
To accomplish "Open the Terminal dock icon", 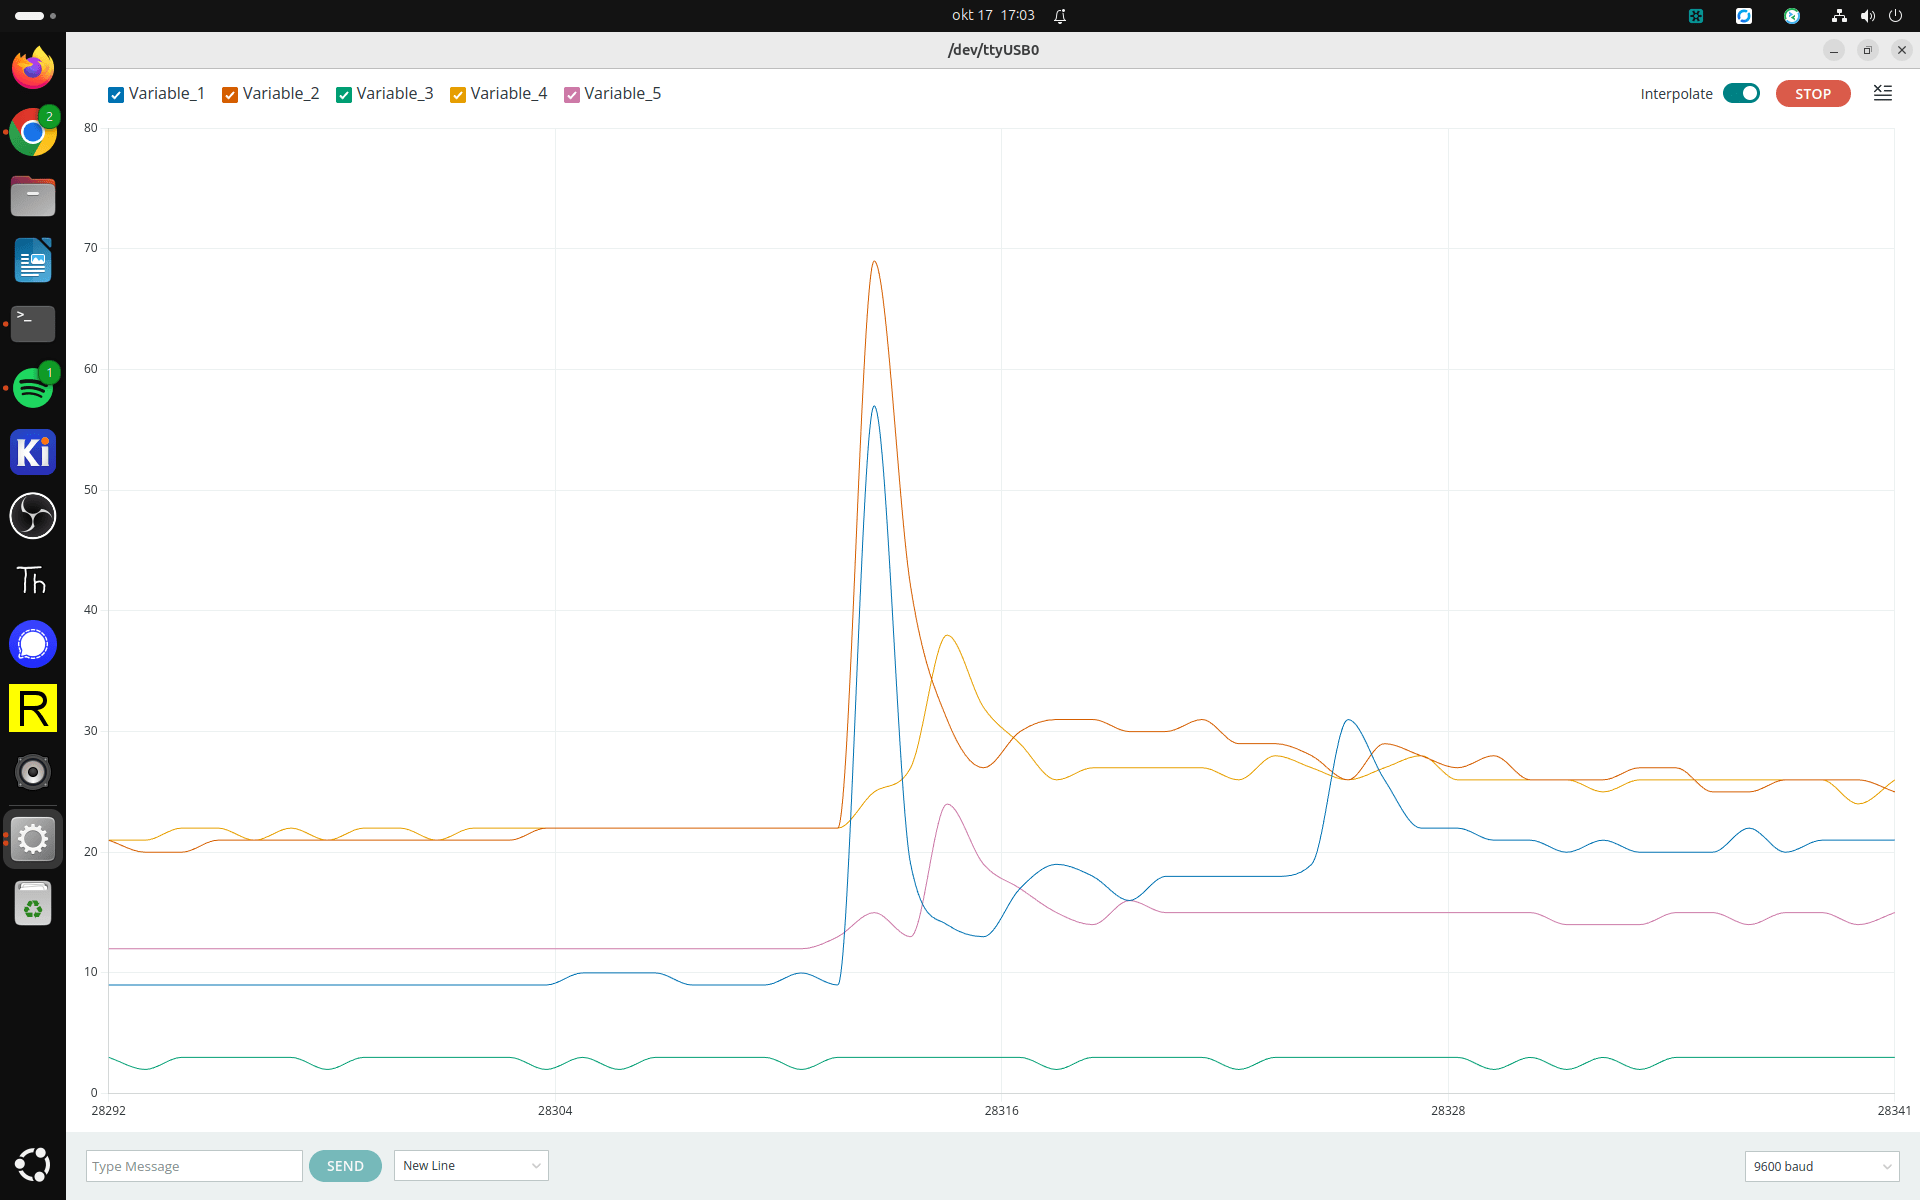I will (33, 324).
